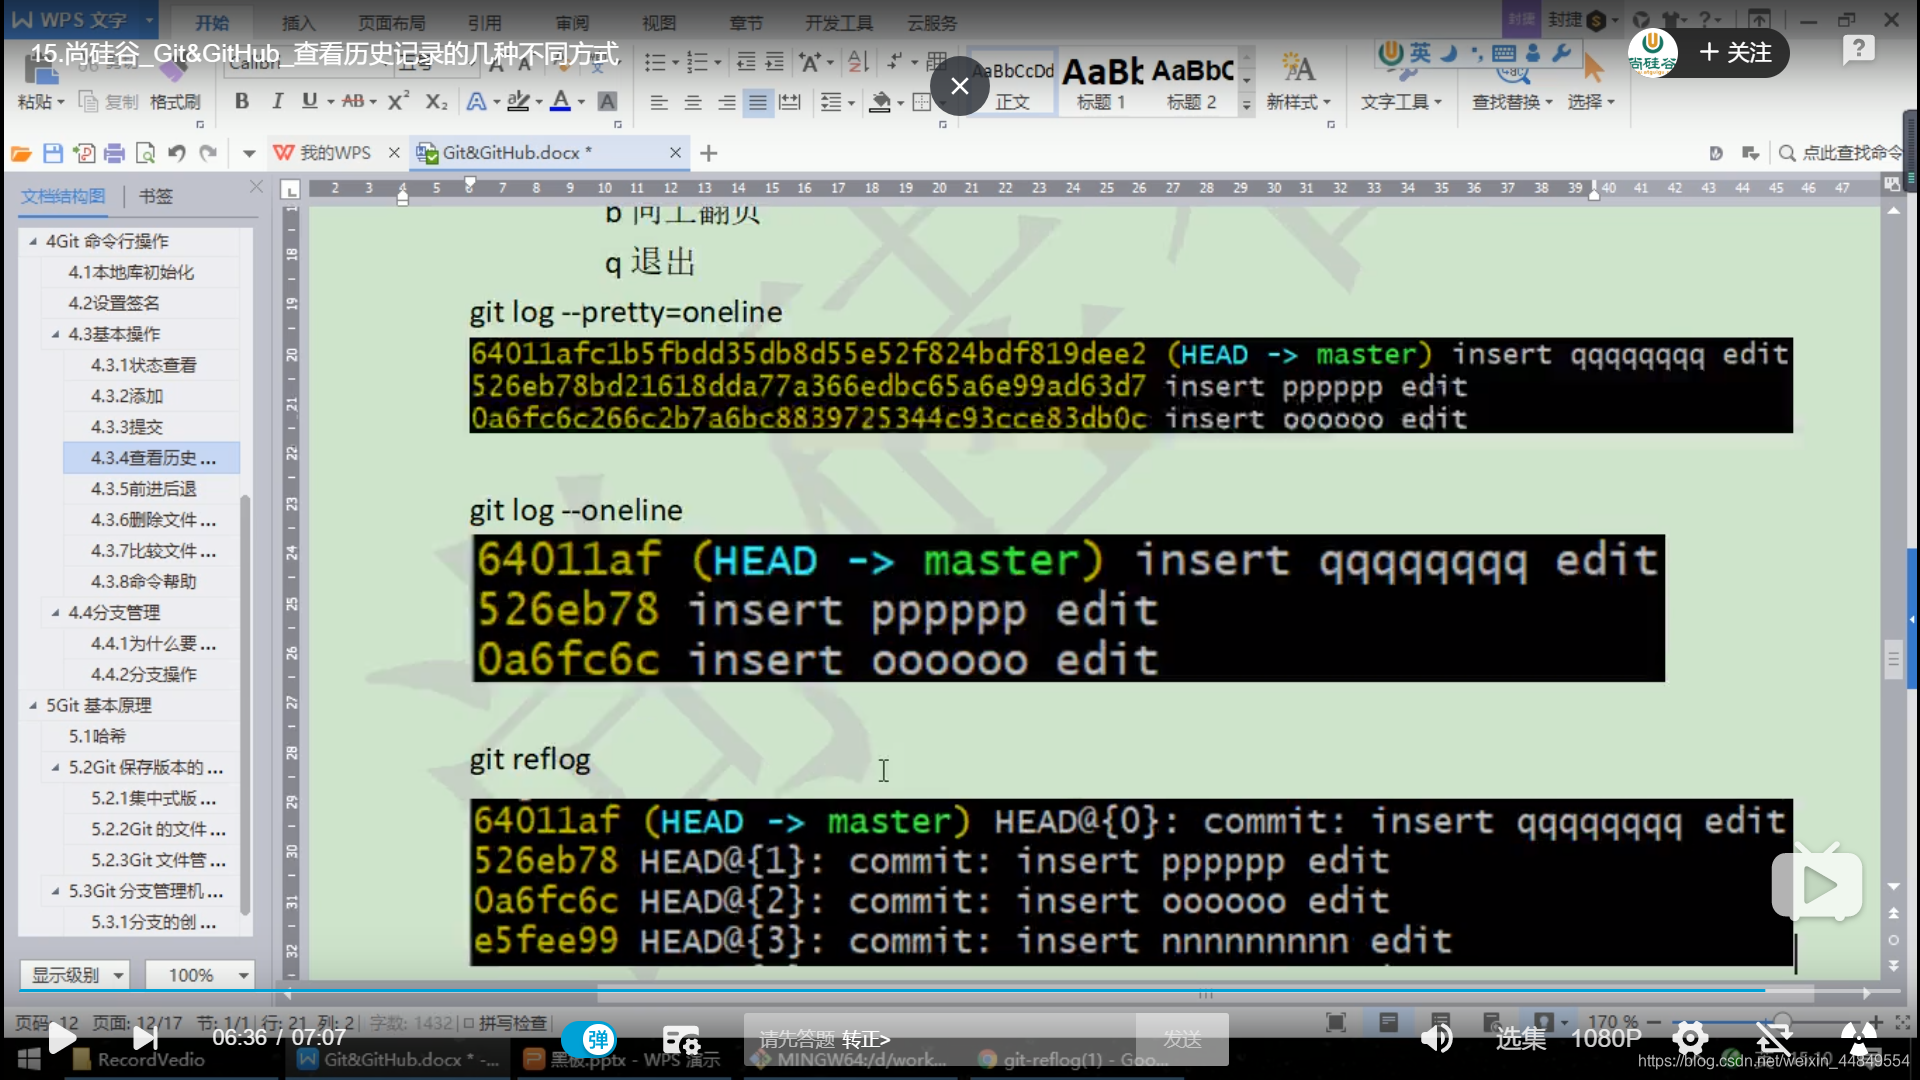Switch to the 书签 pane tab

[x=155, y=196]
